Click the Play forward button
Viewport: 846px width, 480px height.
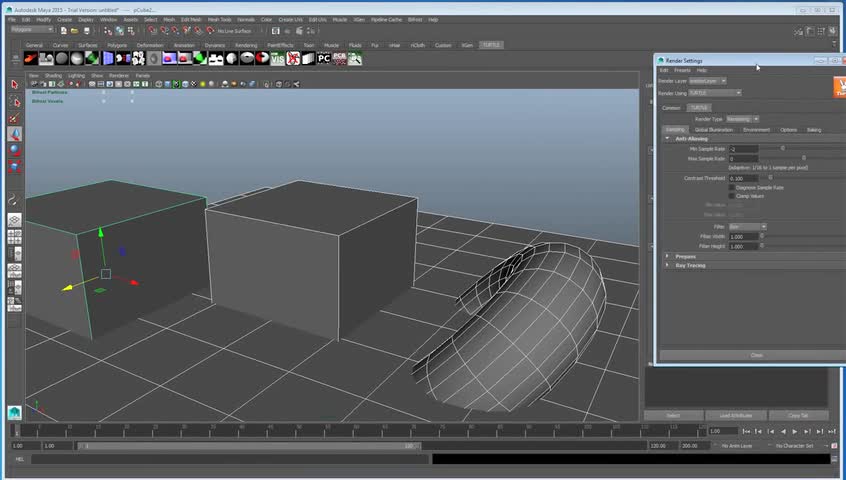pyautogui.click(x=795, y=431)
